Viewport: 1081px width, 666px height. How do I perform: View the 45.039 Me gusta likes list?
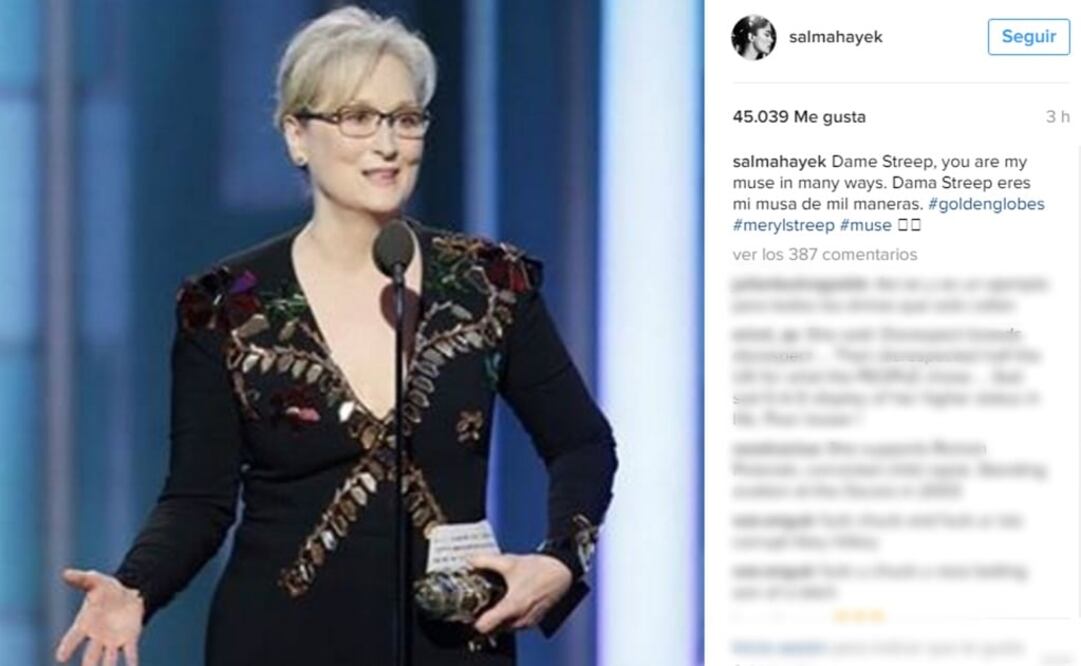(799, 117)
